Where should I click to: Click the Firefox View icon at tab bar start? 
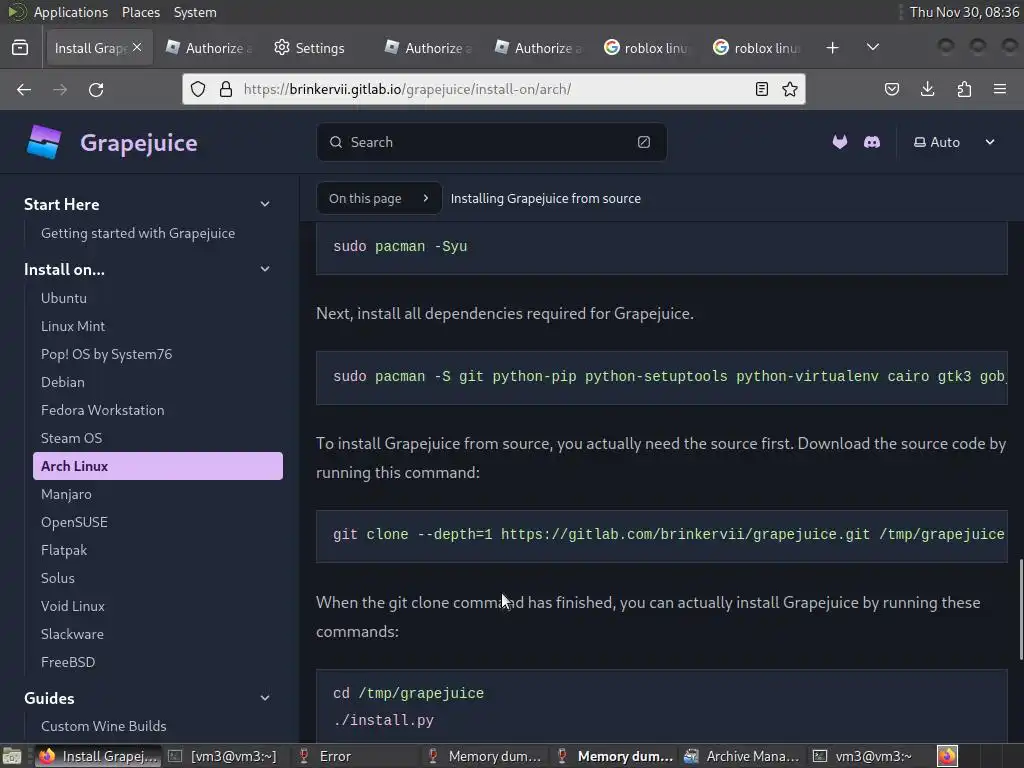(20, 48)
